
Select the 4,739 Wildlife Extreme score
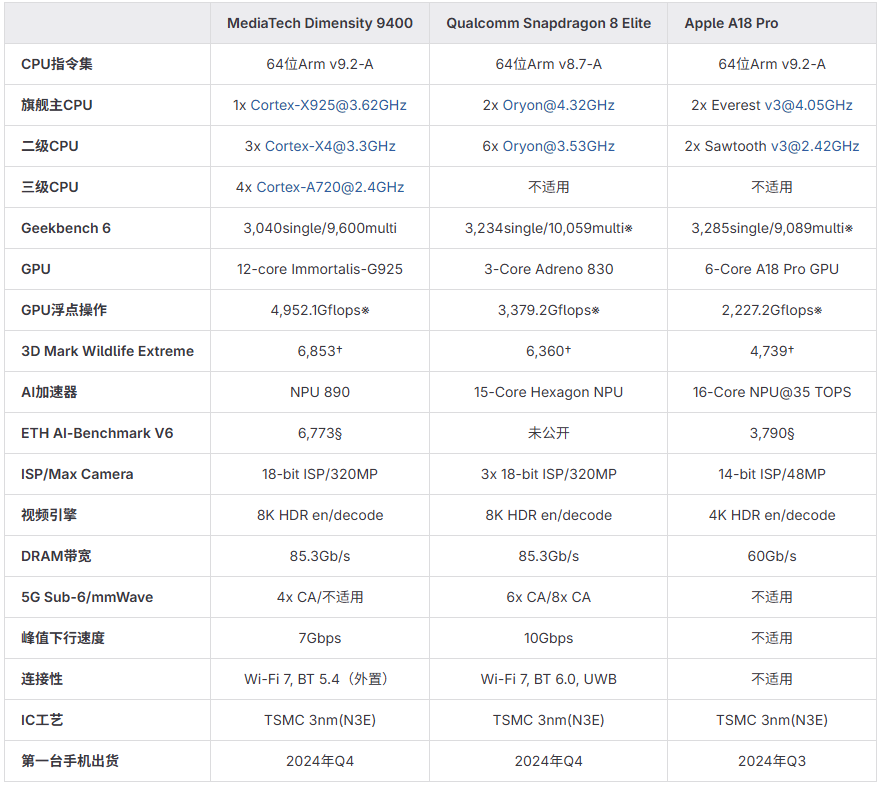(772, 351)
